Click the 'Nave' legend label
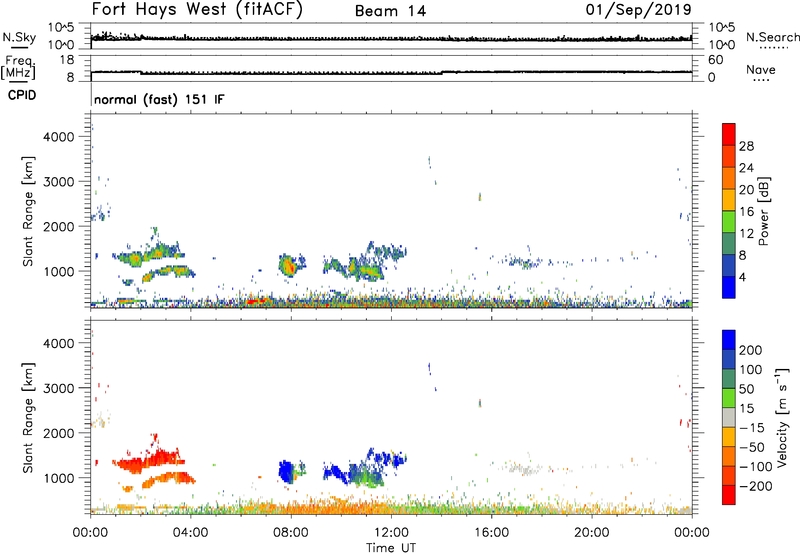 point(760,69)
